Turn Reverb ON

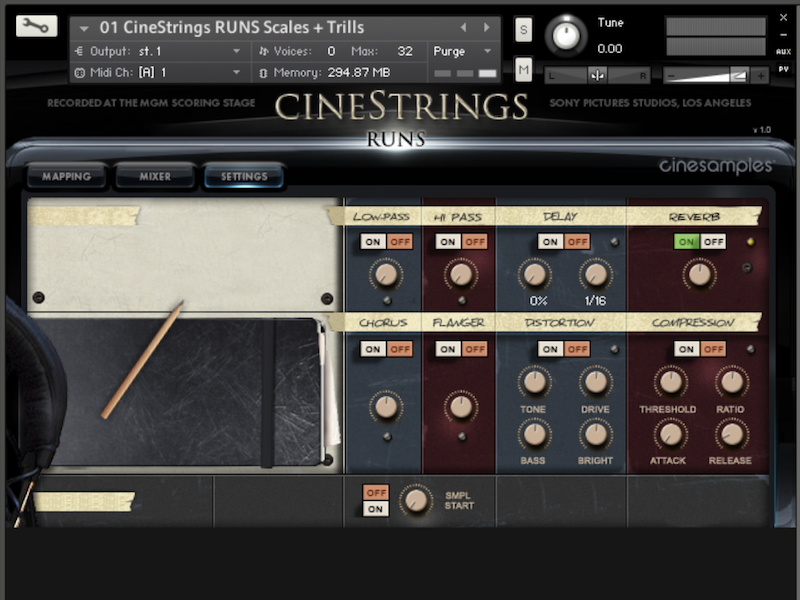pyautogui.click(x=686, y=242)
